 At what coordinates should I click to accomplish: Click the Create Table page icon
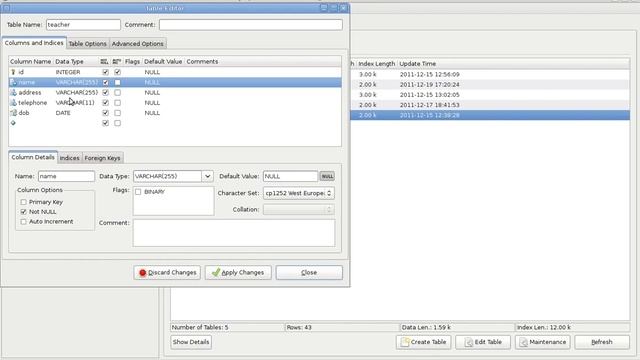tap(404, 342)
